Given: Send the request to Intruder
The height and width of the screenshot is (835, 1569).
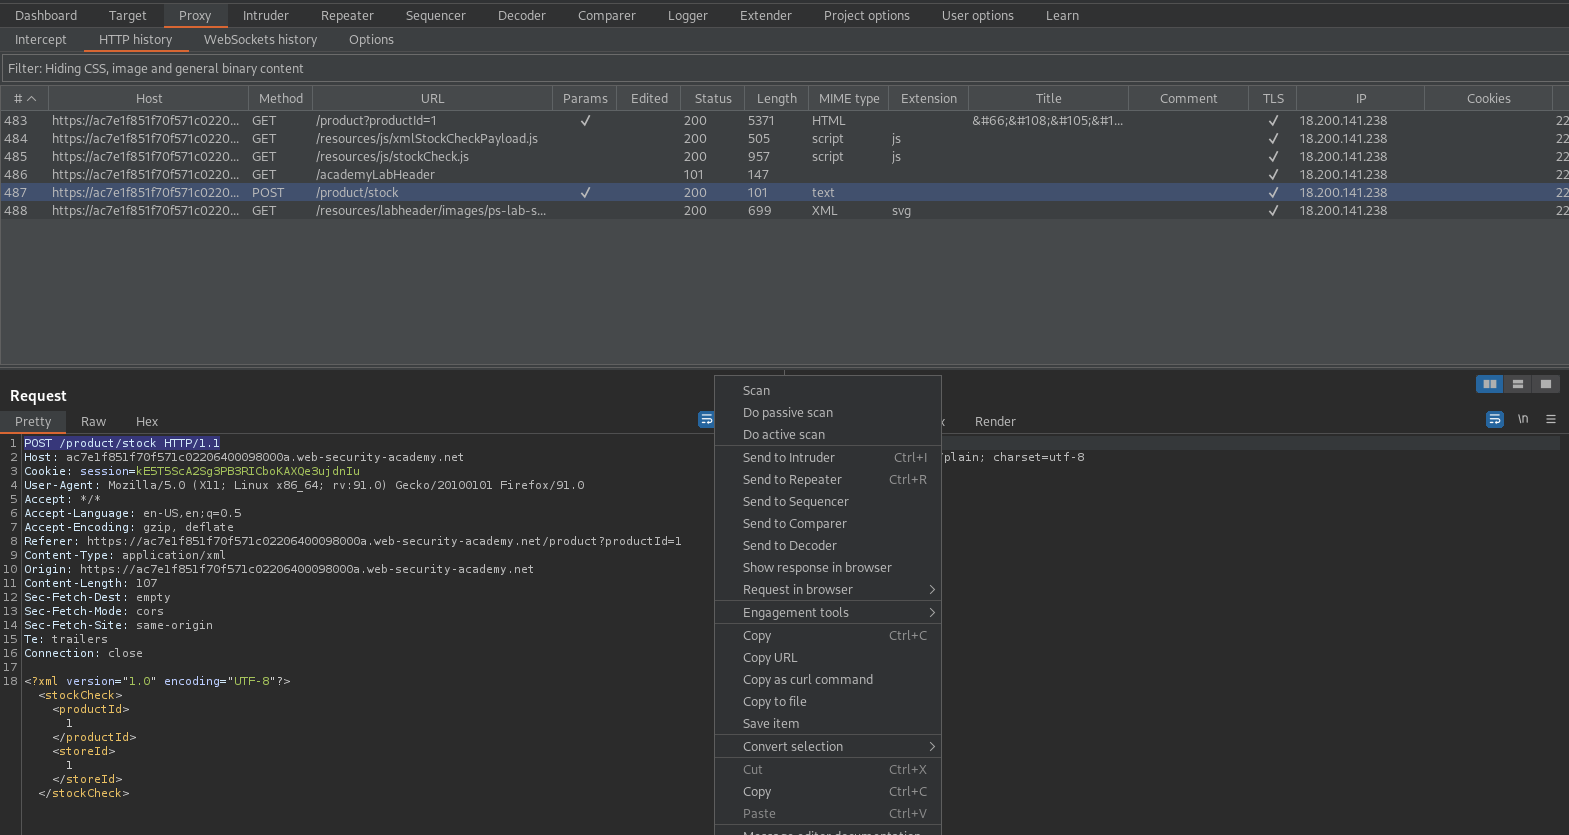Looking at the screenshot, I should 828,458.
